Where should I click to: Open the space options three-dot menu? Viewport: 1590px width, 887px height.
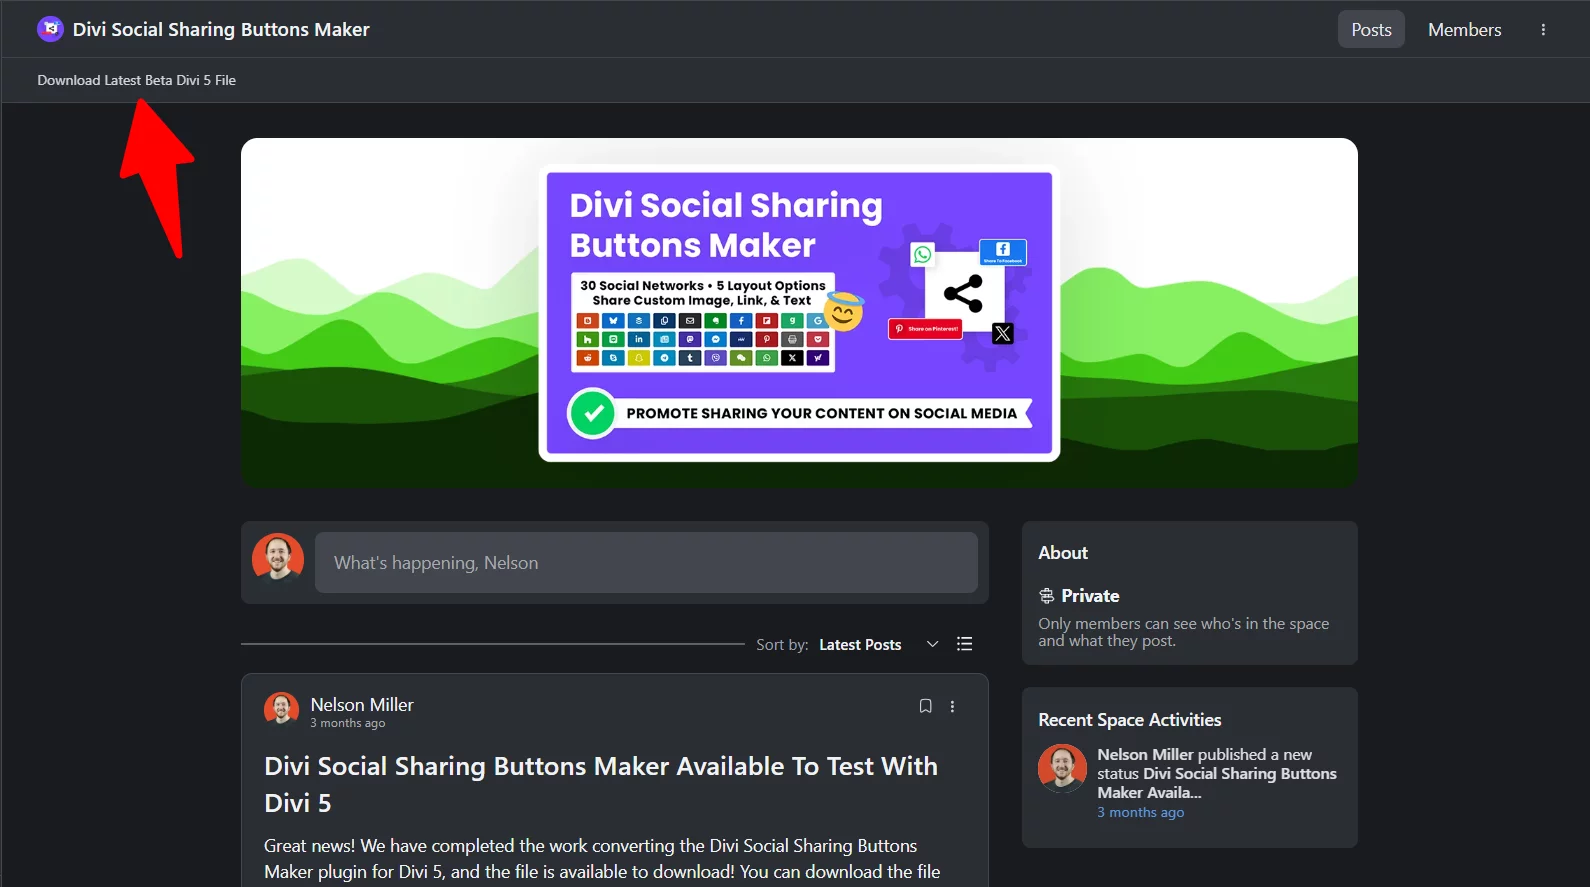coord(1543,29)
